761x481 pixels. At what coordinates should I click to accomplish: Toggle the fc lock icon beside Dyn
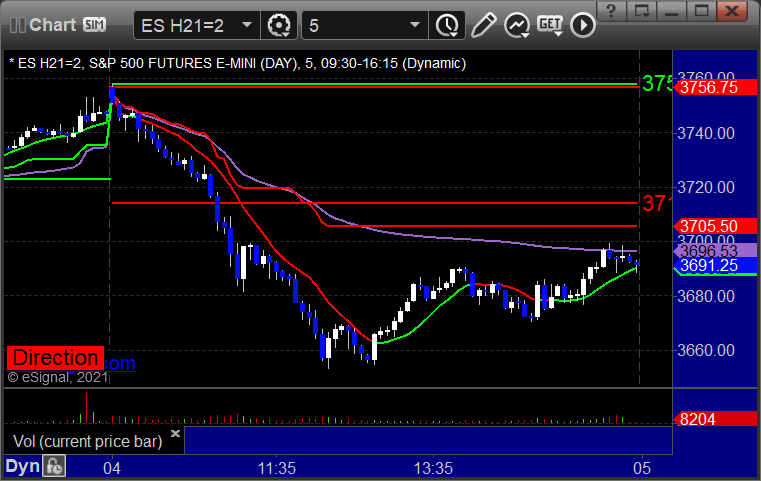coord(54,466)
